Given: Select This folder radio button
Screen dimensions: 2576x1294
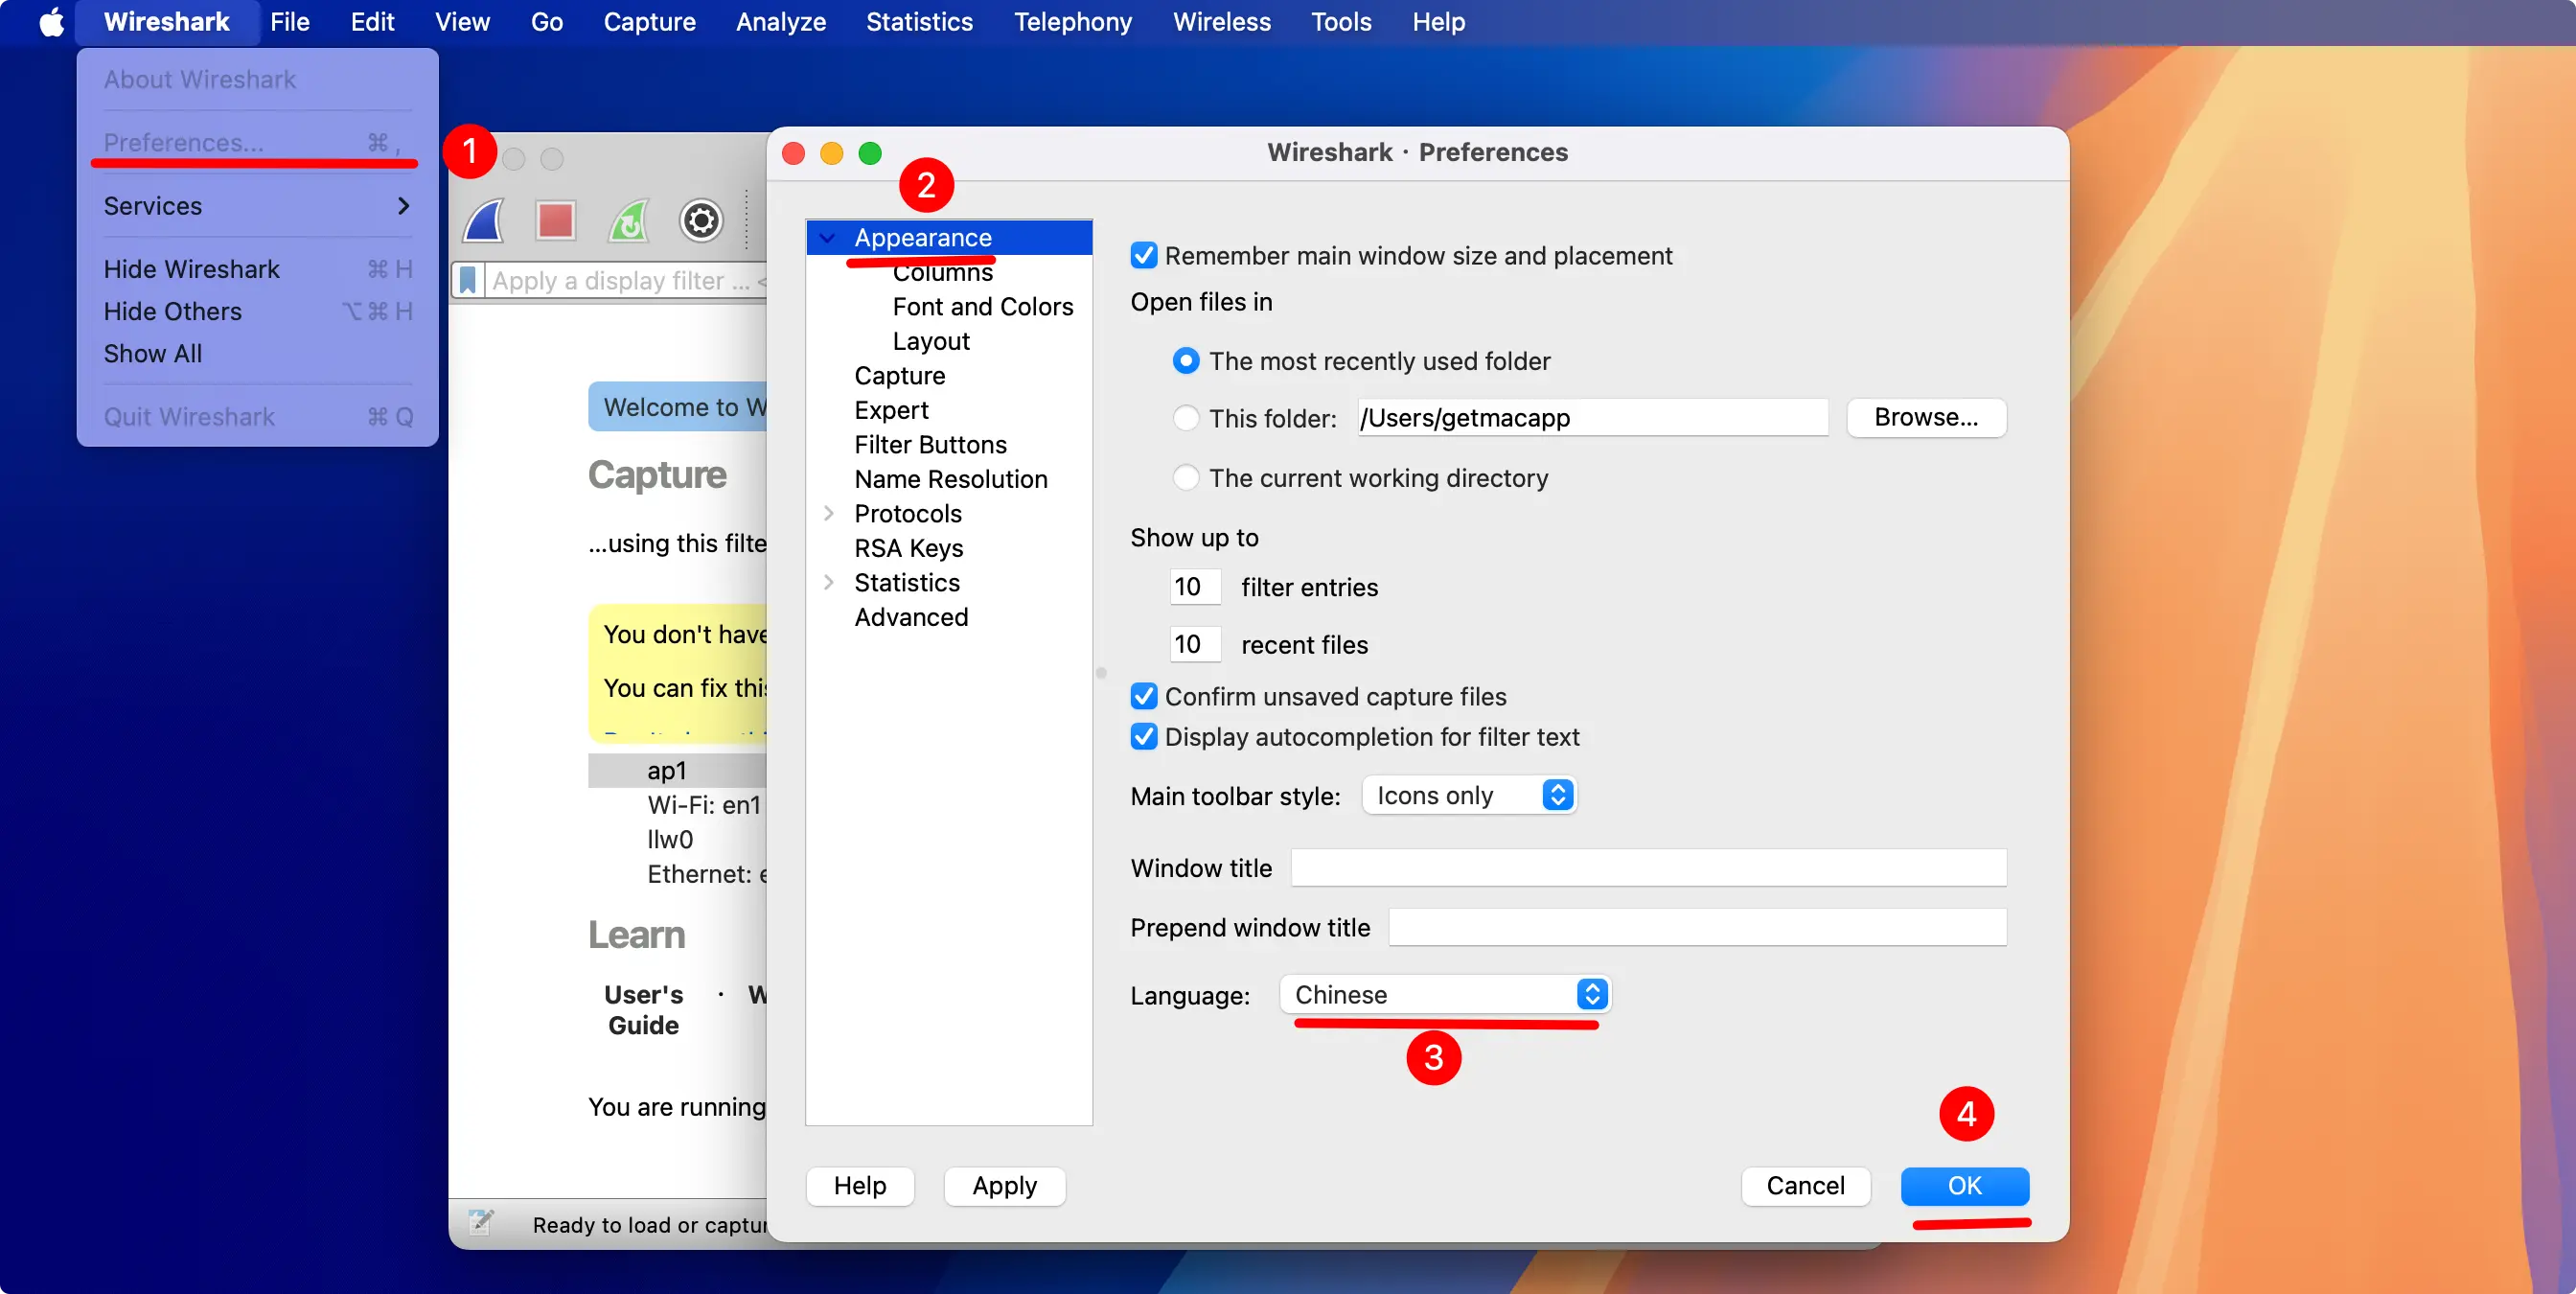Looking at the screenshot, I should pos(1186,418).
